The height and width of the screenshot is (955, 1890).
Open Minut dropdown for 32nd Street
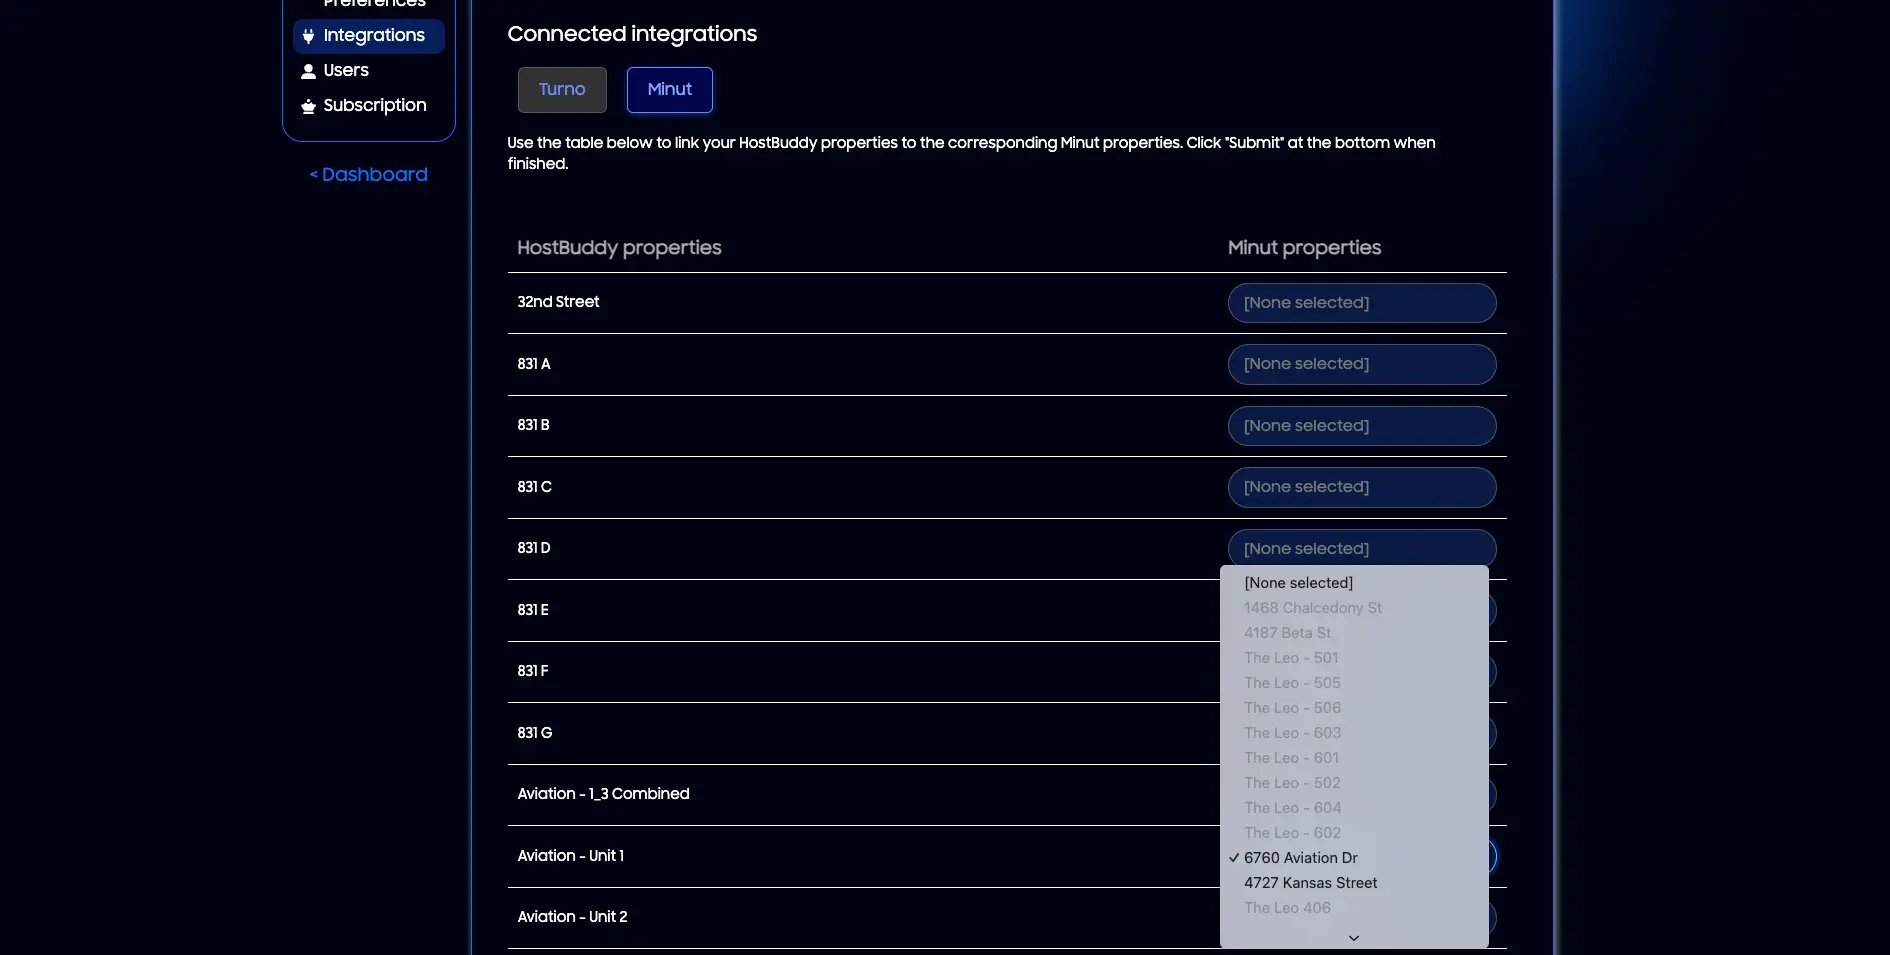pos(1362,303)
